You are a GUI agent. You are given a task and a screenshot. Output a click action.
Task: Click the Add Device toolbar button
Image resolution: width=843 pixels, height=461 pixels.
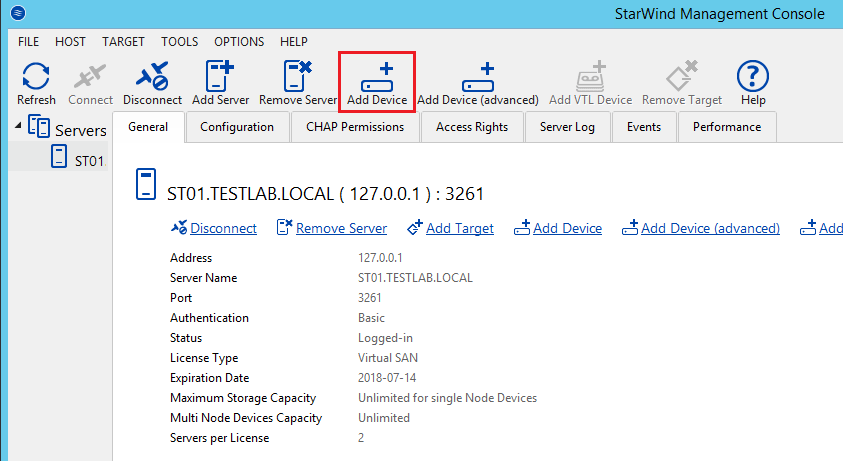377,83
